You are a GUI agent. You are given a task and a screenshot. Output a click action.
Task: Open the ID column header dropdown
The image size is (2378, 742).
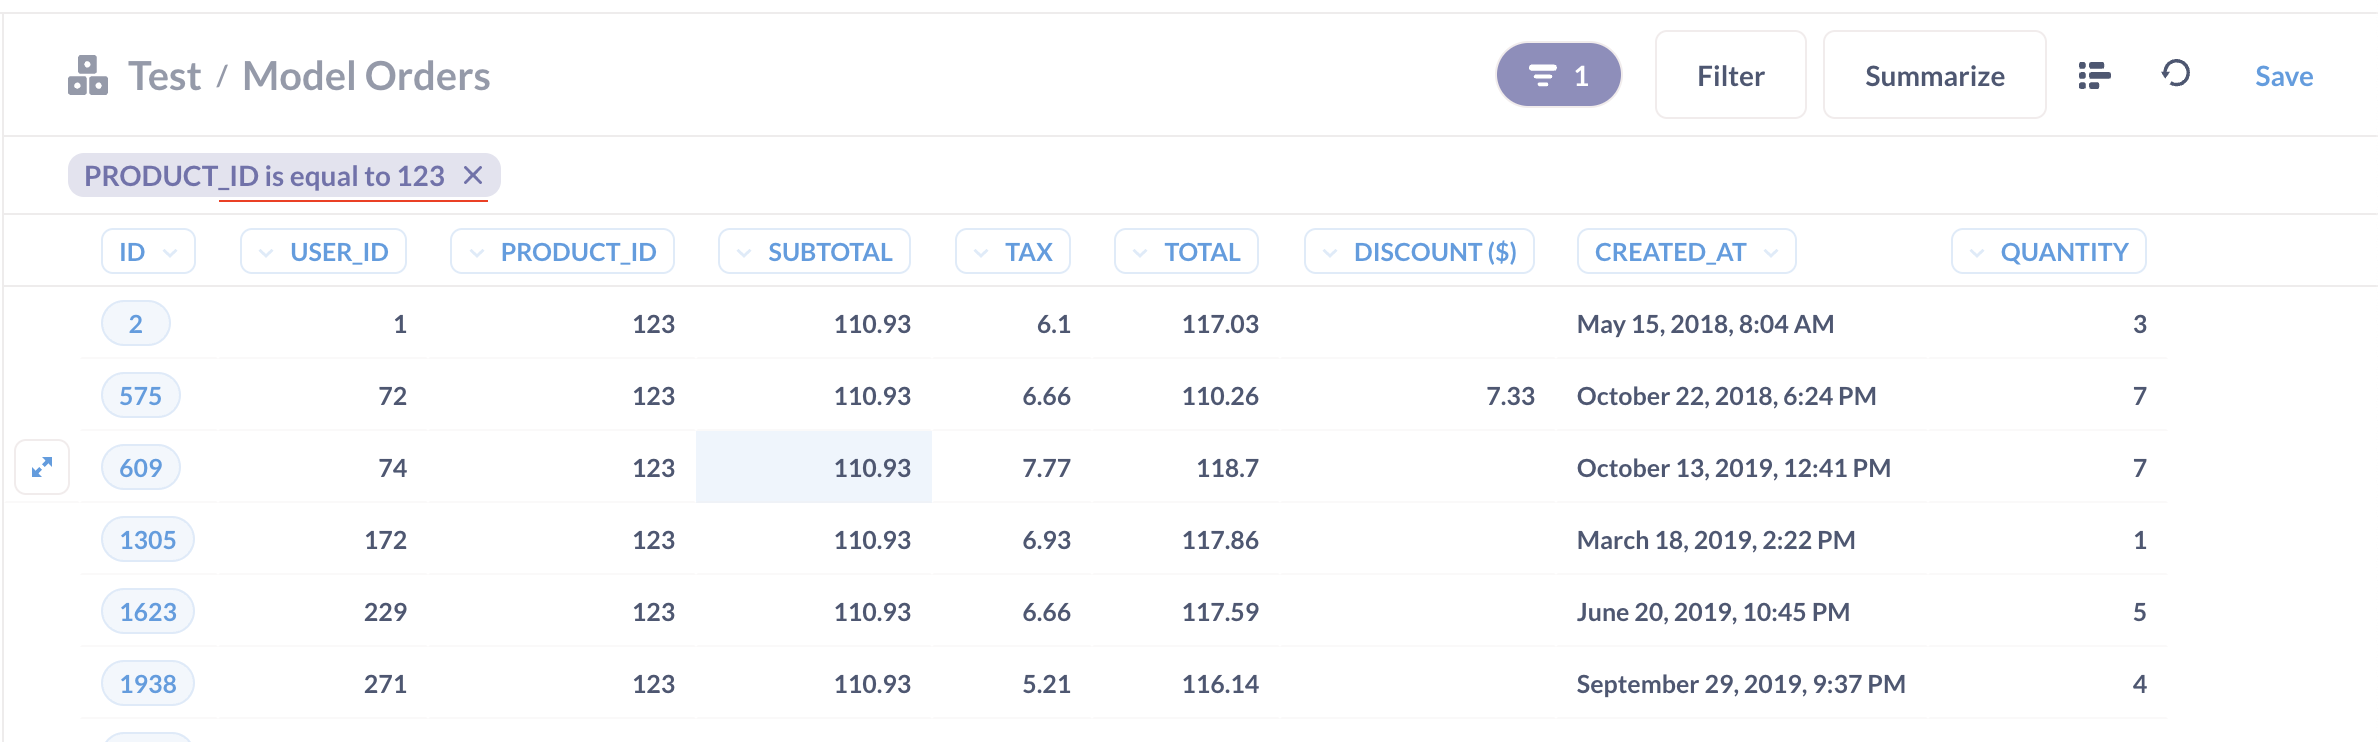(148, 251)
